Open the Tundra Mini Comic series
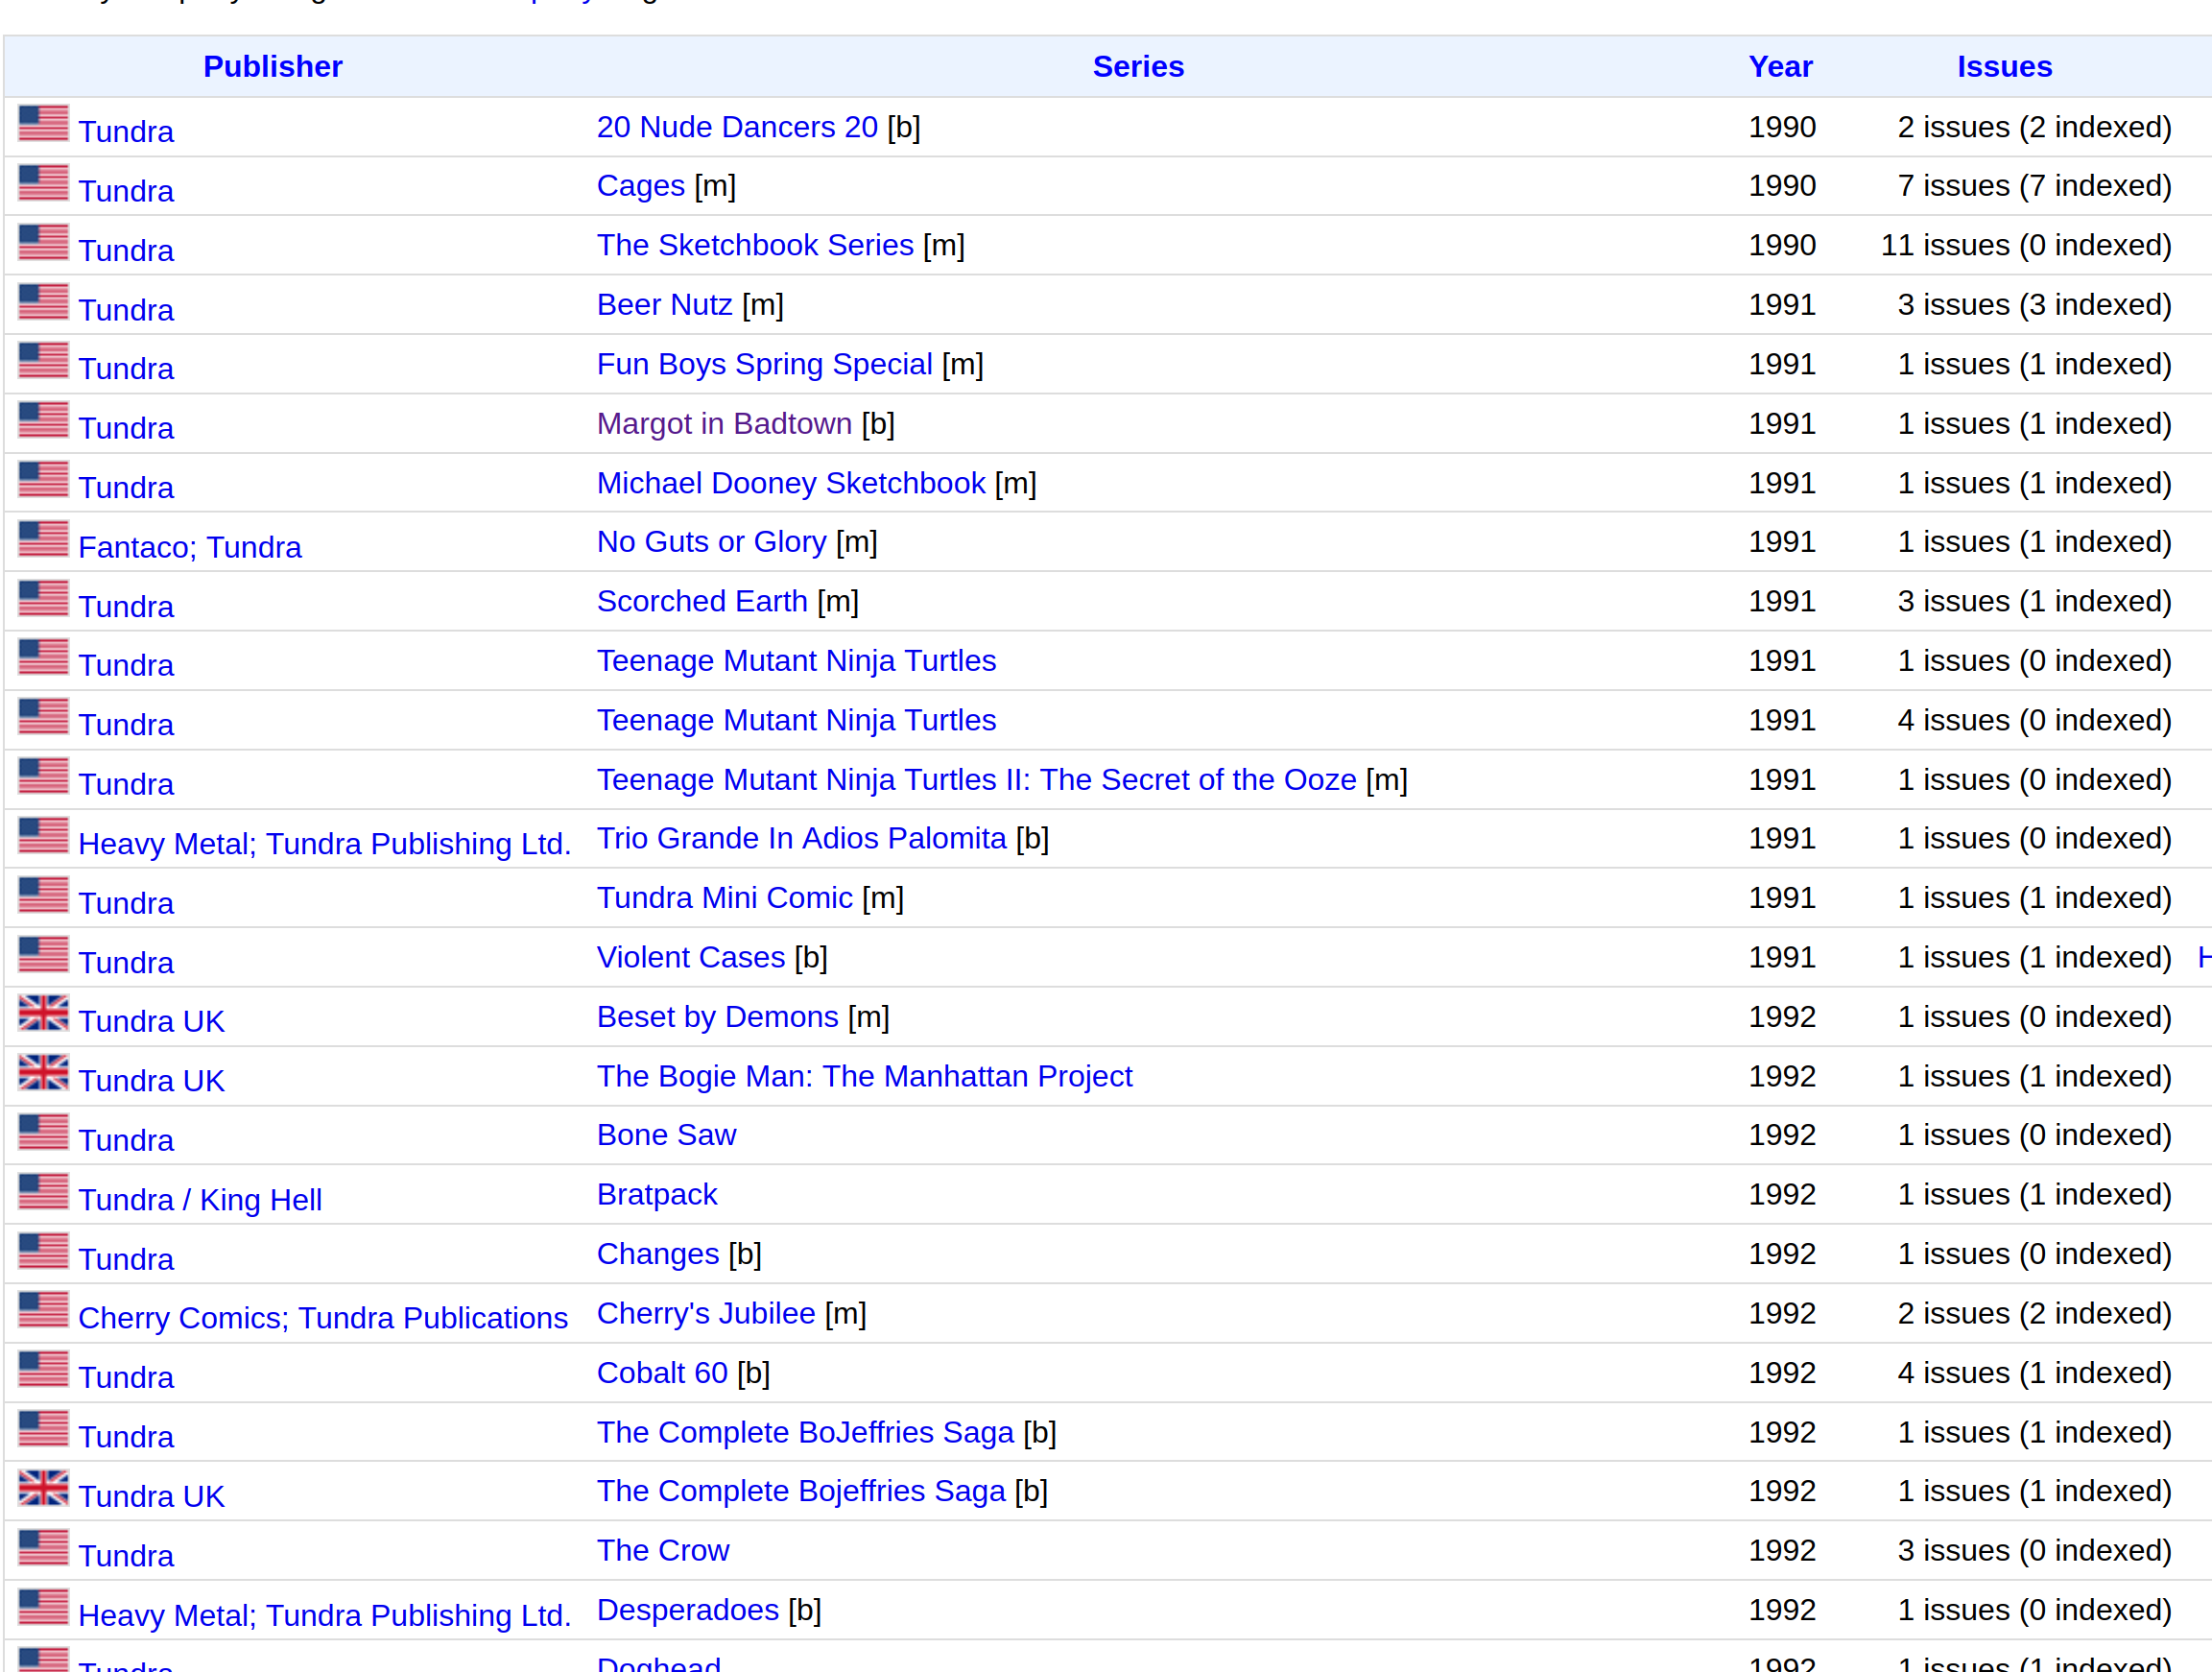The image size is (2212, 1672). (725, 898)
